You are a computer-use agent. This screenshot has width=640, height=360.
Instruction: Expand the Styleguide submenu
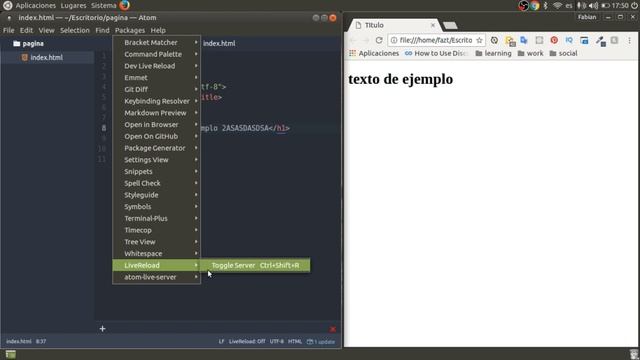click(156, 195)
